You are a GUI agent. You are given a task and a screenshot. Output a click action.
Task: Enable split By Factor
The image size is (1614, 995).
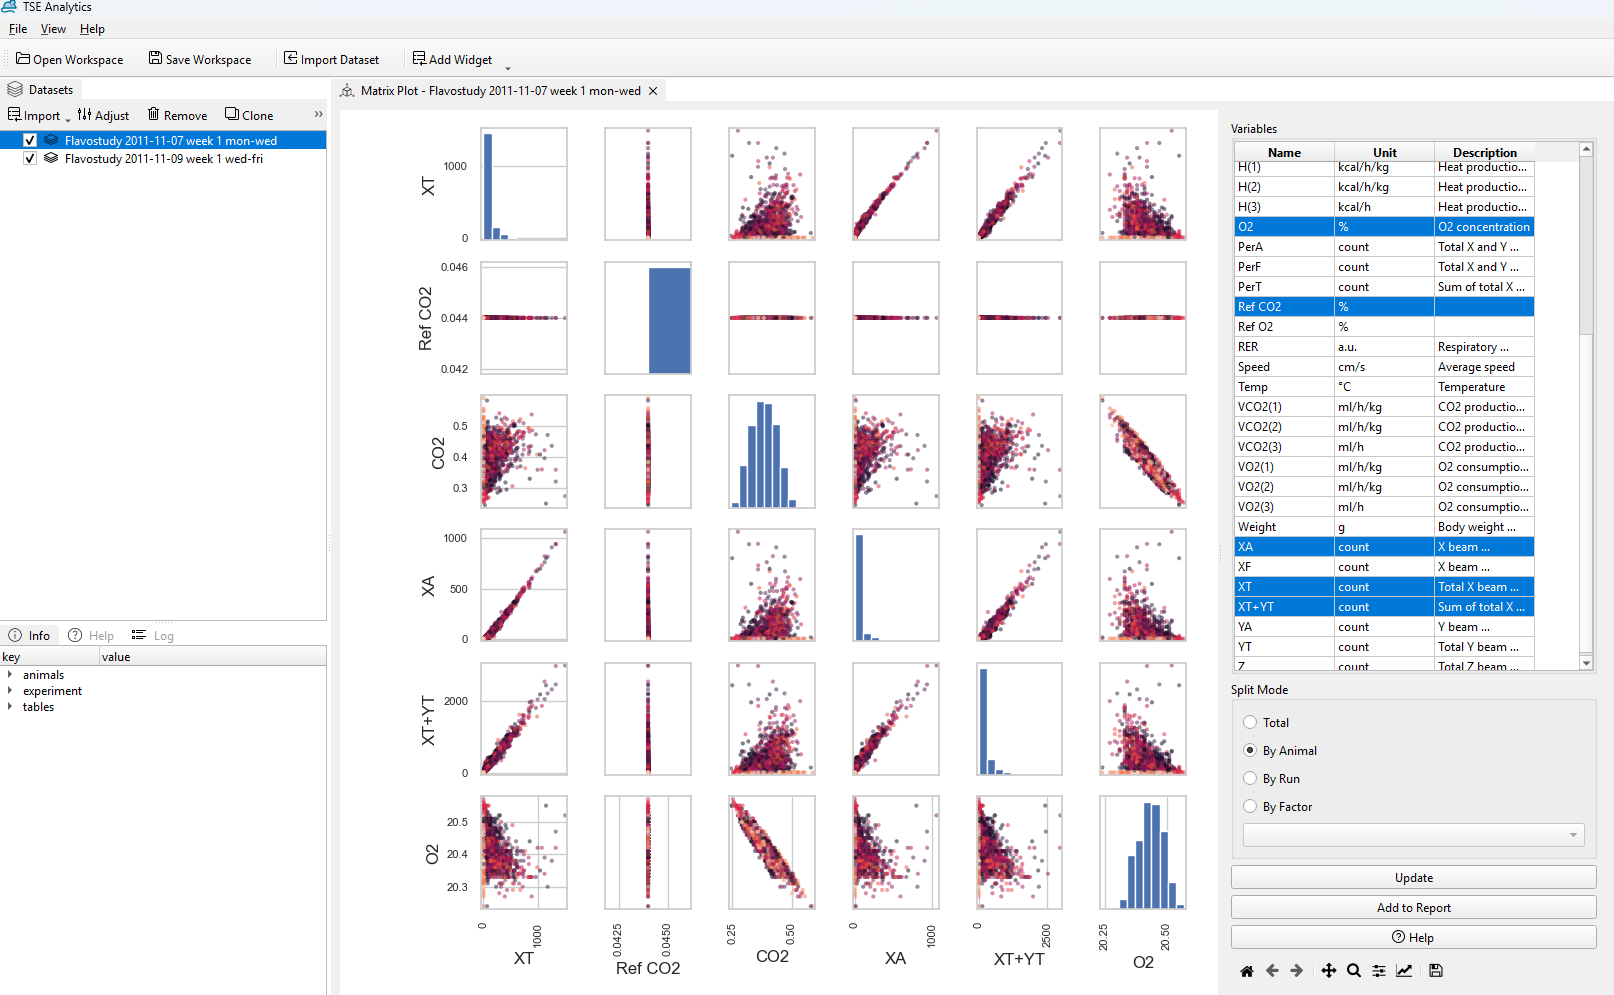pos(1250,806)
